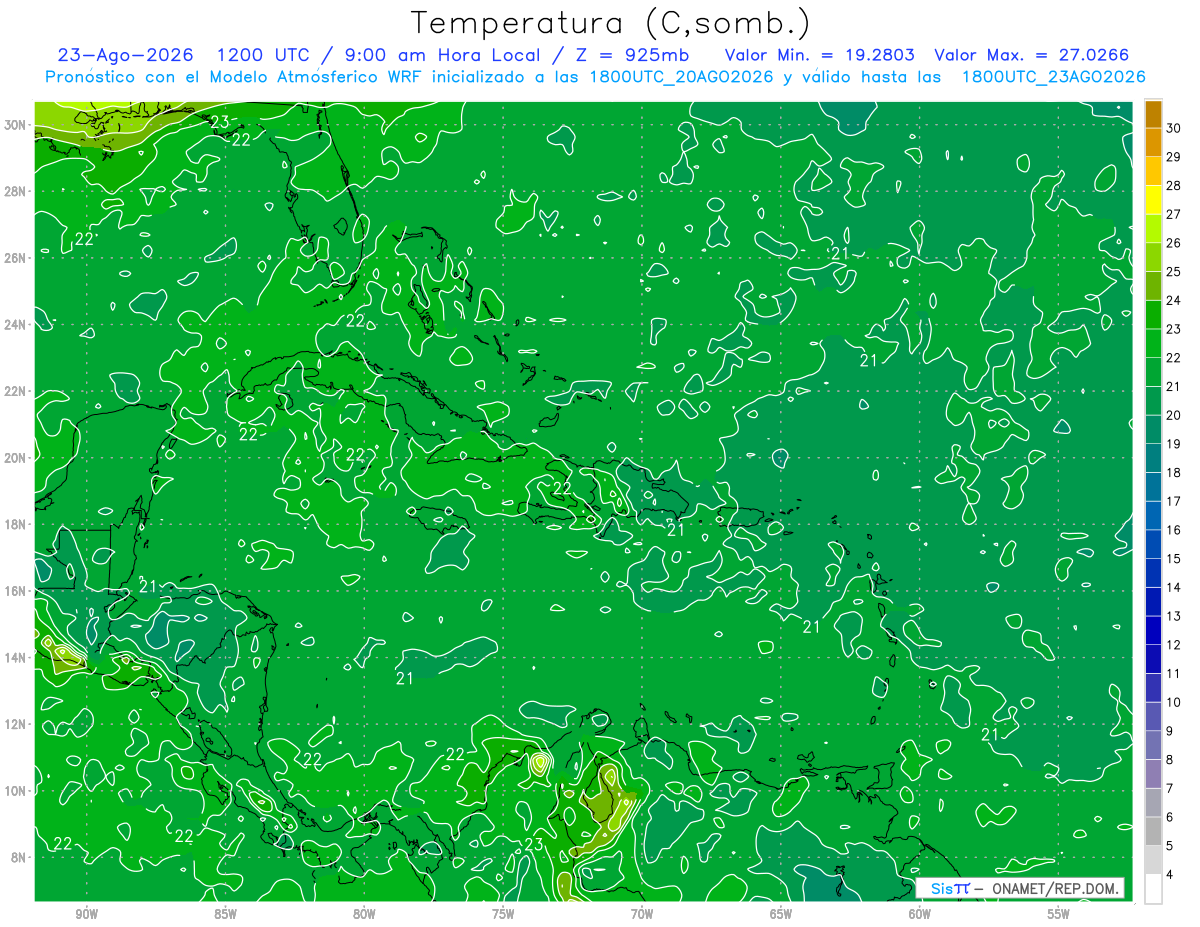Click the "60W" longitude axis label
Viewport: 1200px width, 927px height.
coord(920,914)
